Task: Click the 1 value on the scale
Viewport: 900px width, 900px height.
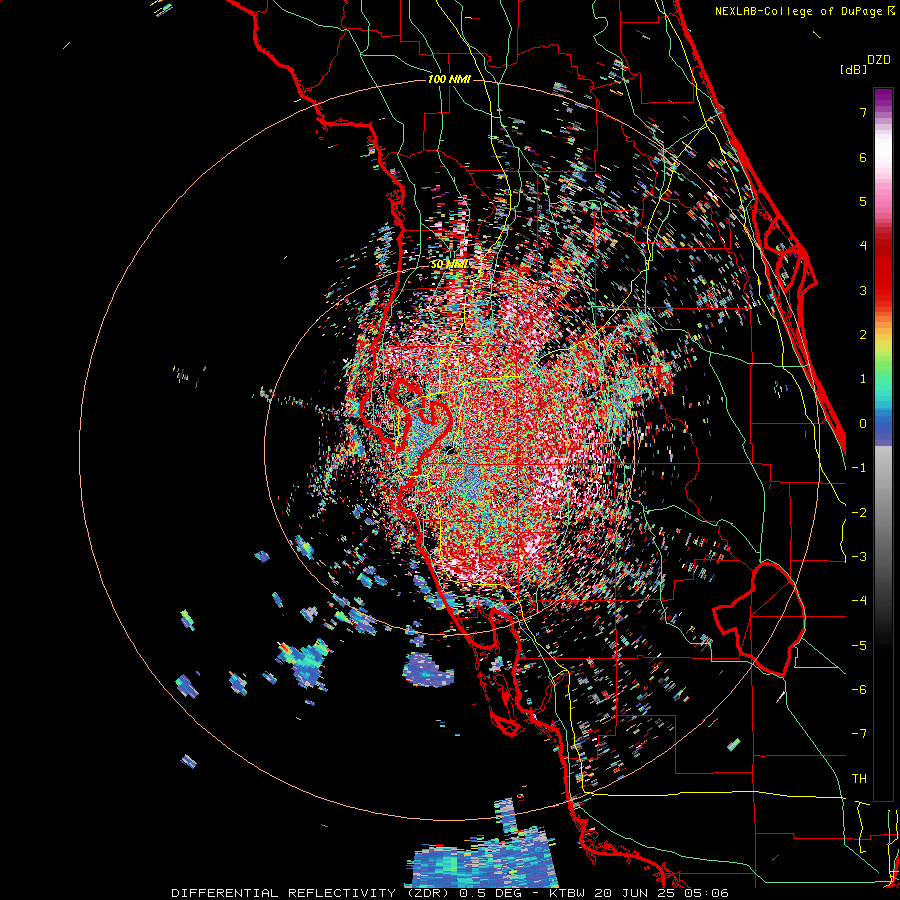Action: [x=863, y=379]
